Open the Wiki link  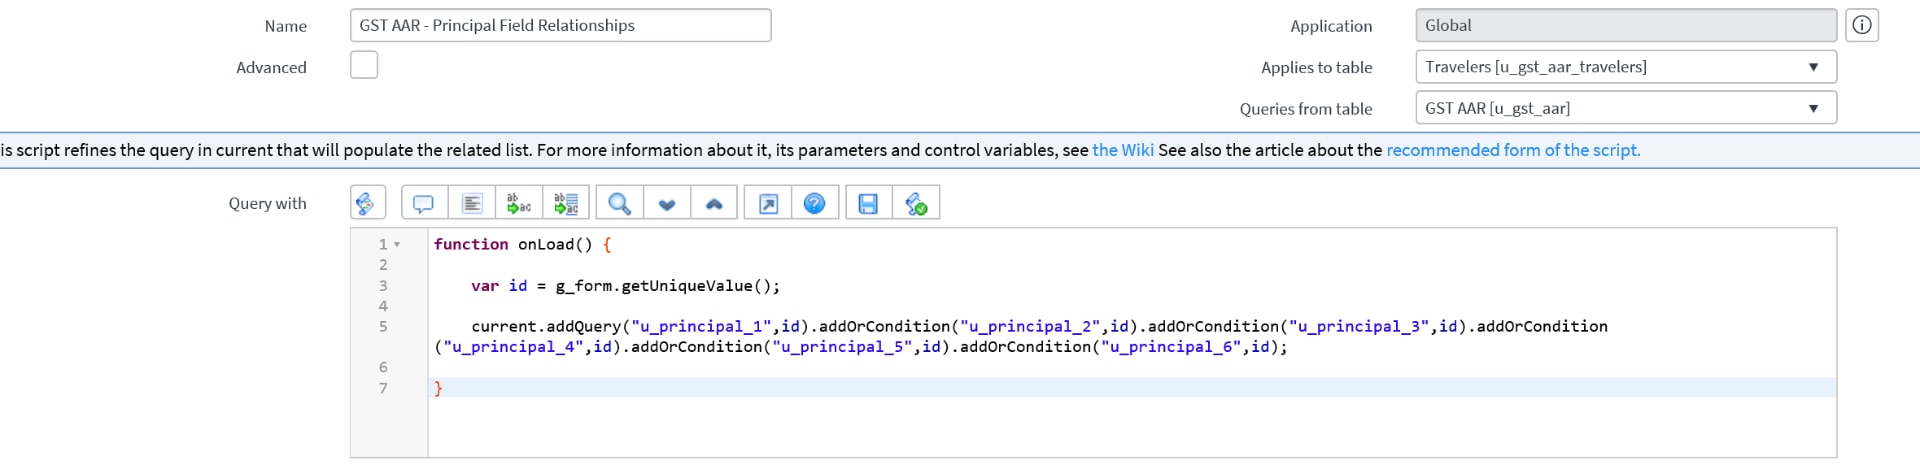(1123, 150)
